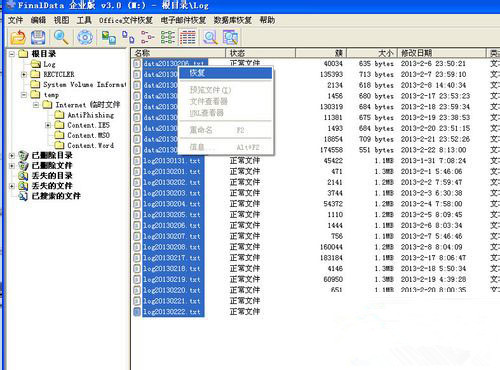Select the 丢失的目录 tree item

point(52,176)
